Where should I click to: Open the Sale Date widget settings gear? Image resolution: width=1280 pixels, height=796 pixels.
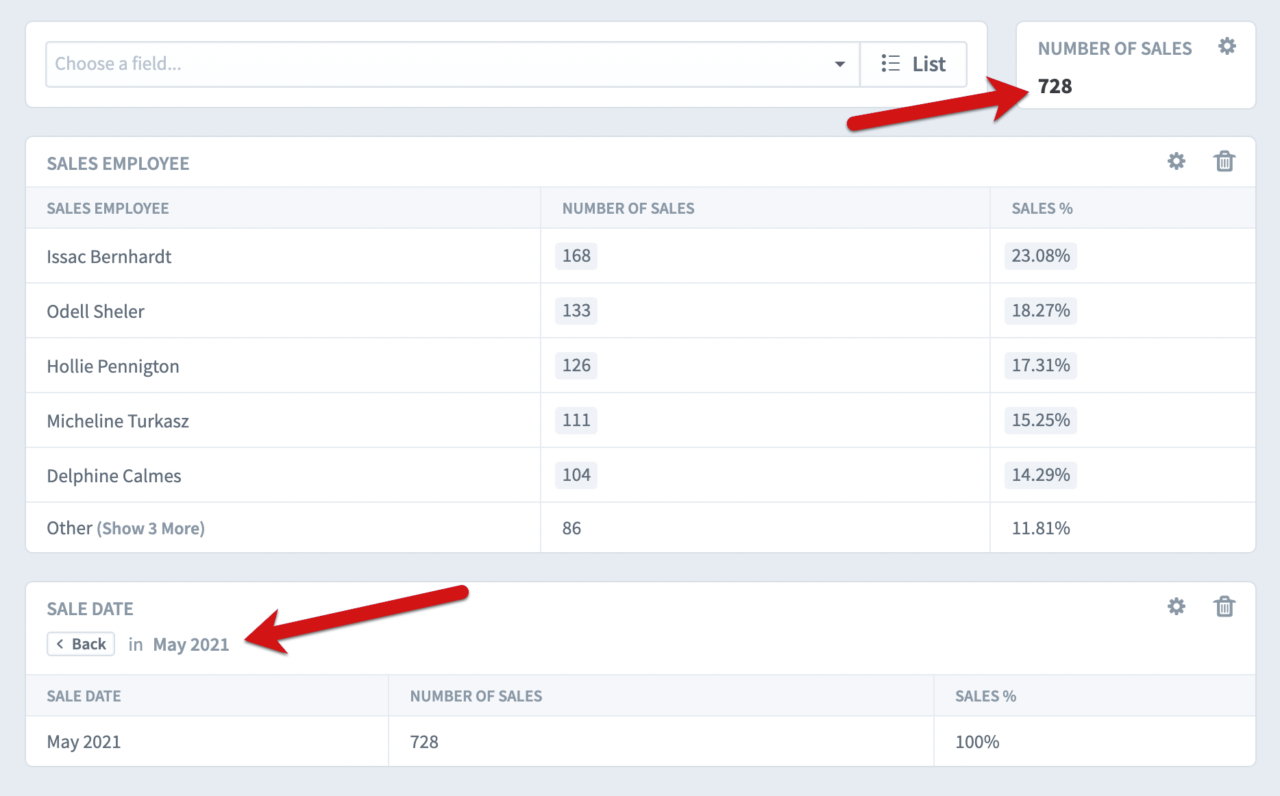(1176, 606)
